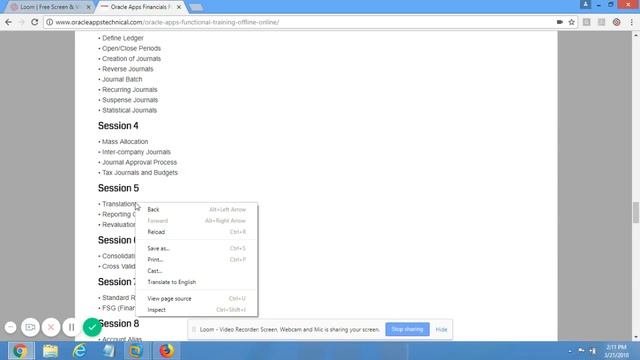Click the Mass Allocation item
Viewport: 640px width, 360px height.
(125, 142)
